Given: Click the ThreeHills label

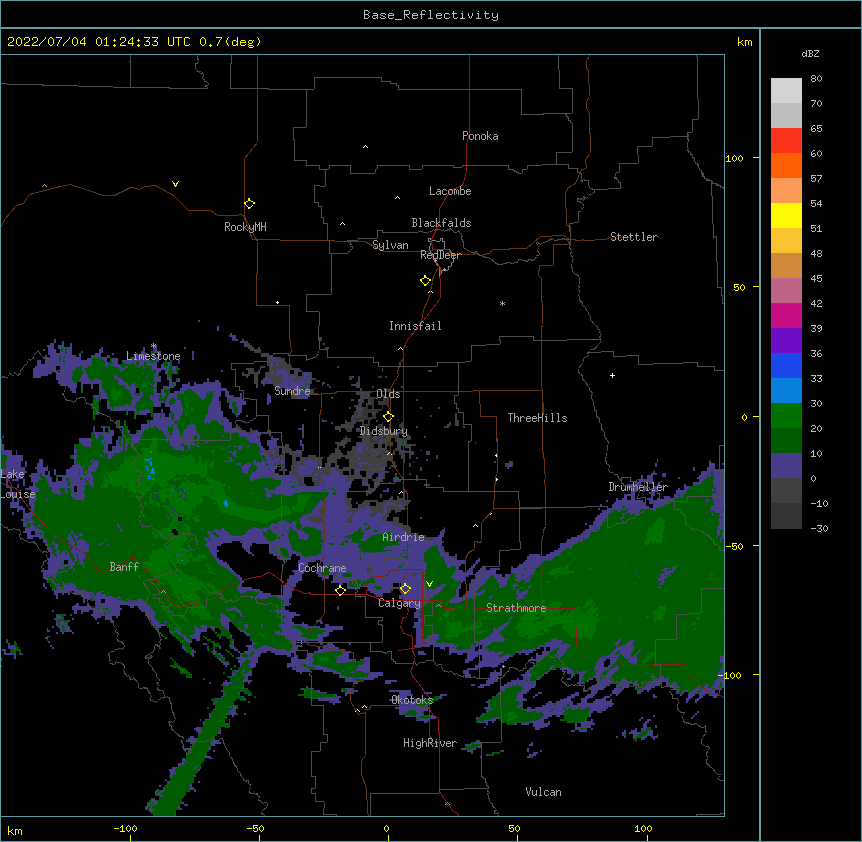Looking at the screenshot, I should [x=537, y=418].
